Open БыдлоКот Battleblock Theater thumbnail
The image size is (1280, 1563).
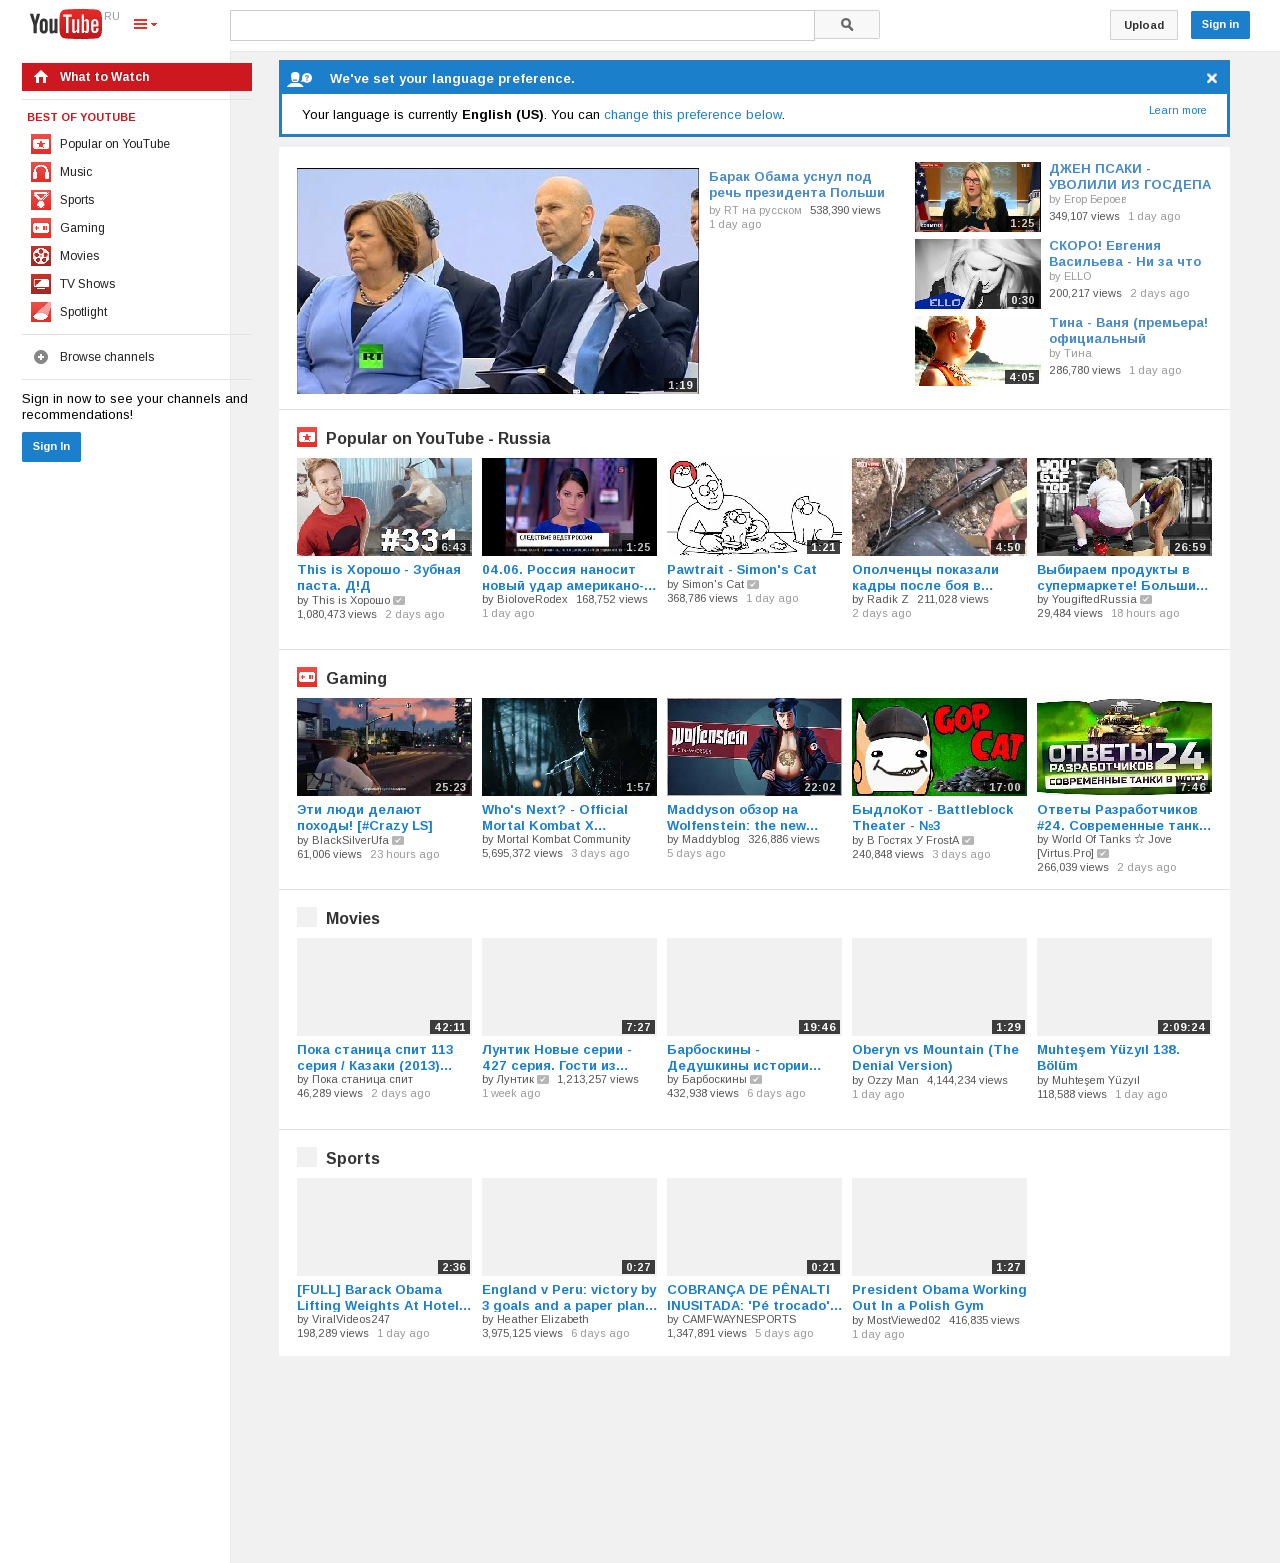939,747
